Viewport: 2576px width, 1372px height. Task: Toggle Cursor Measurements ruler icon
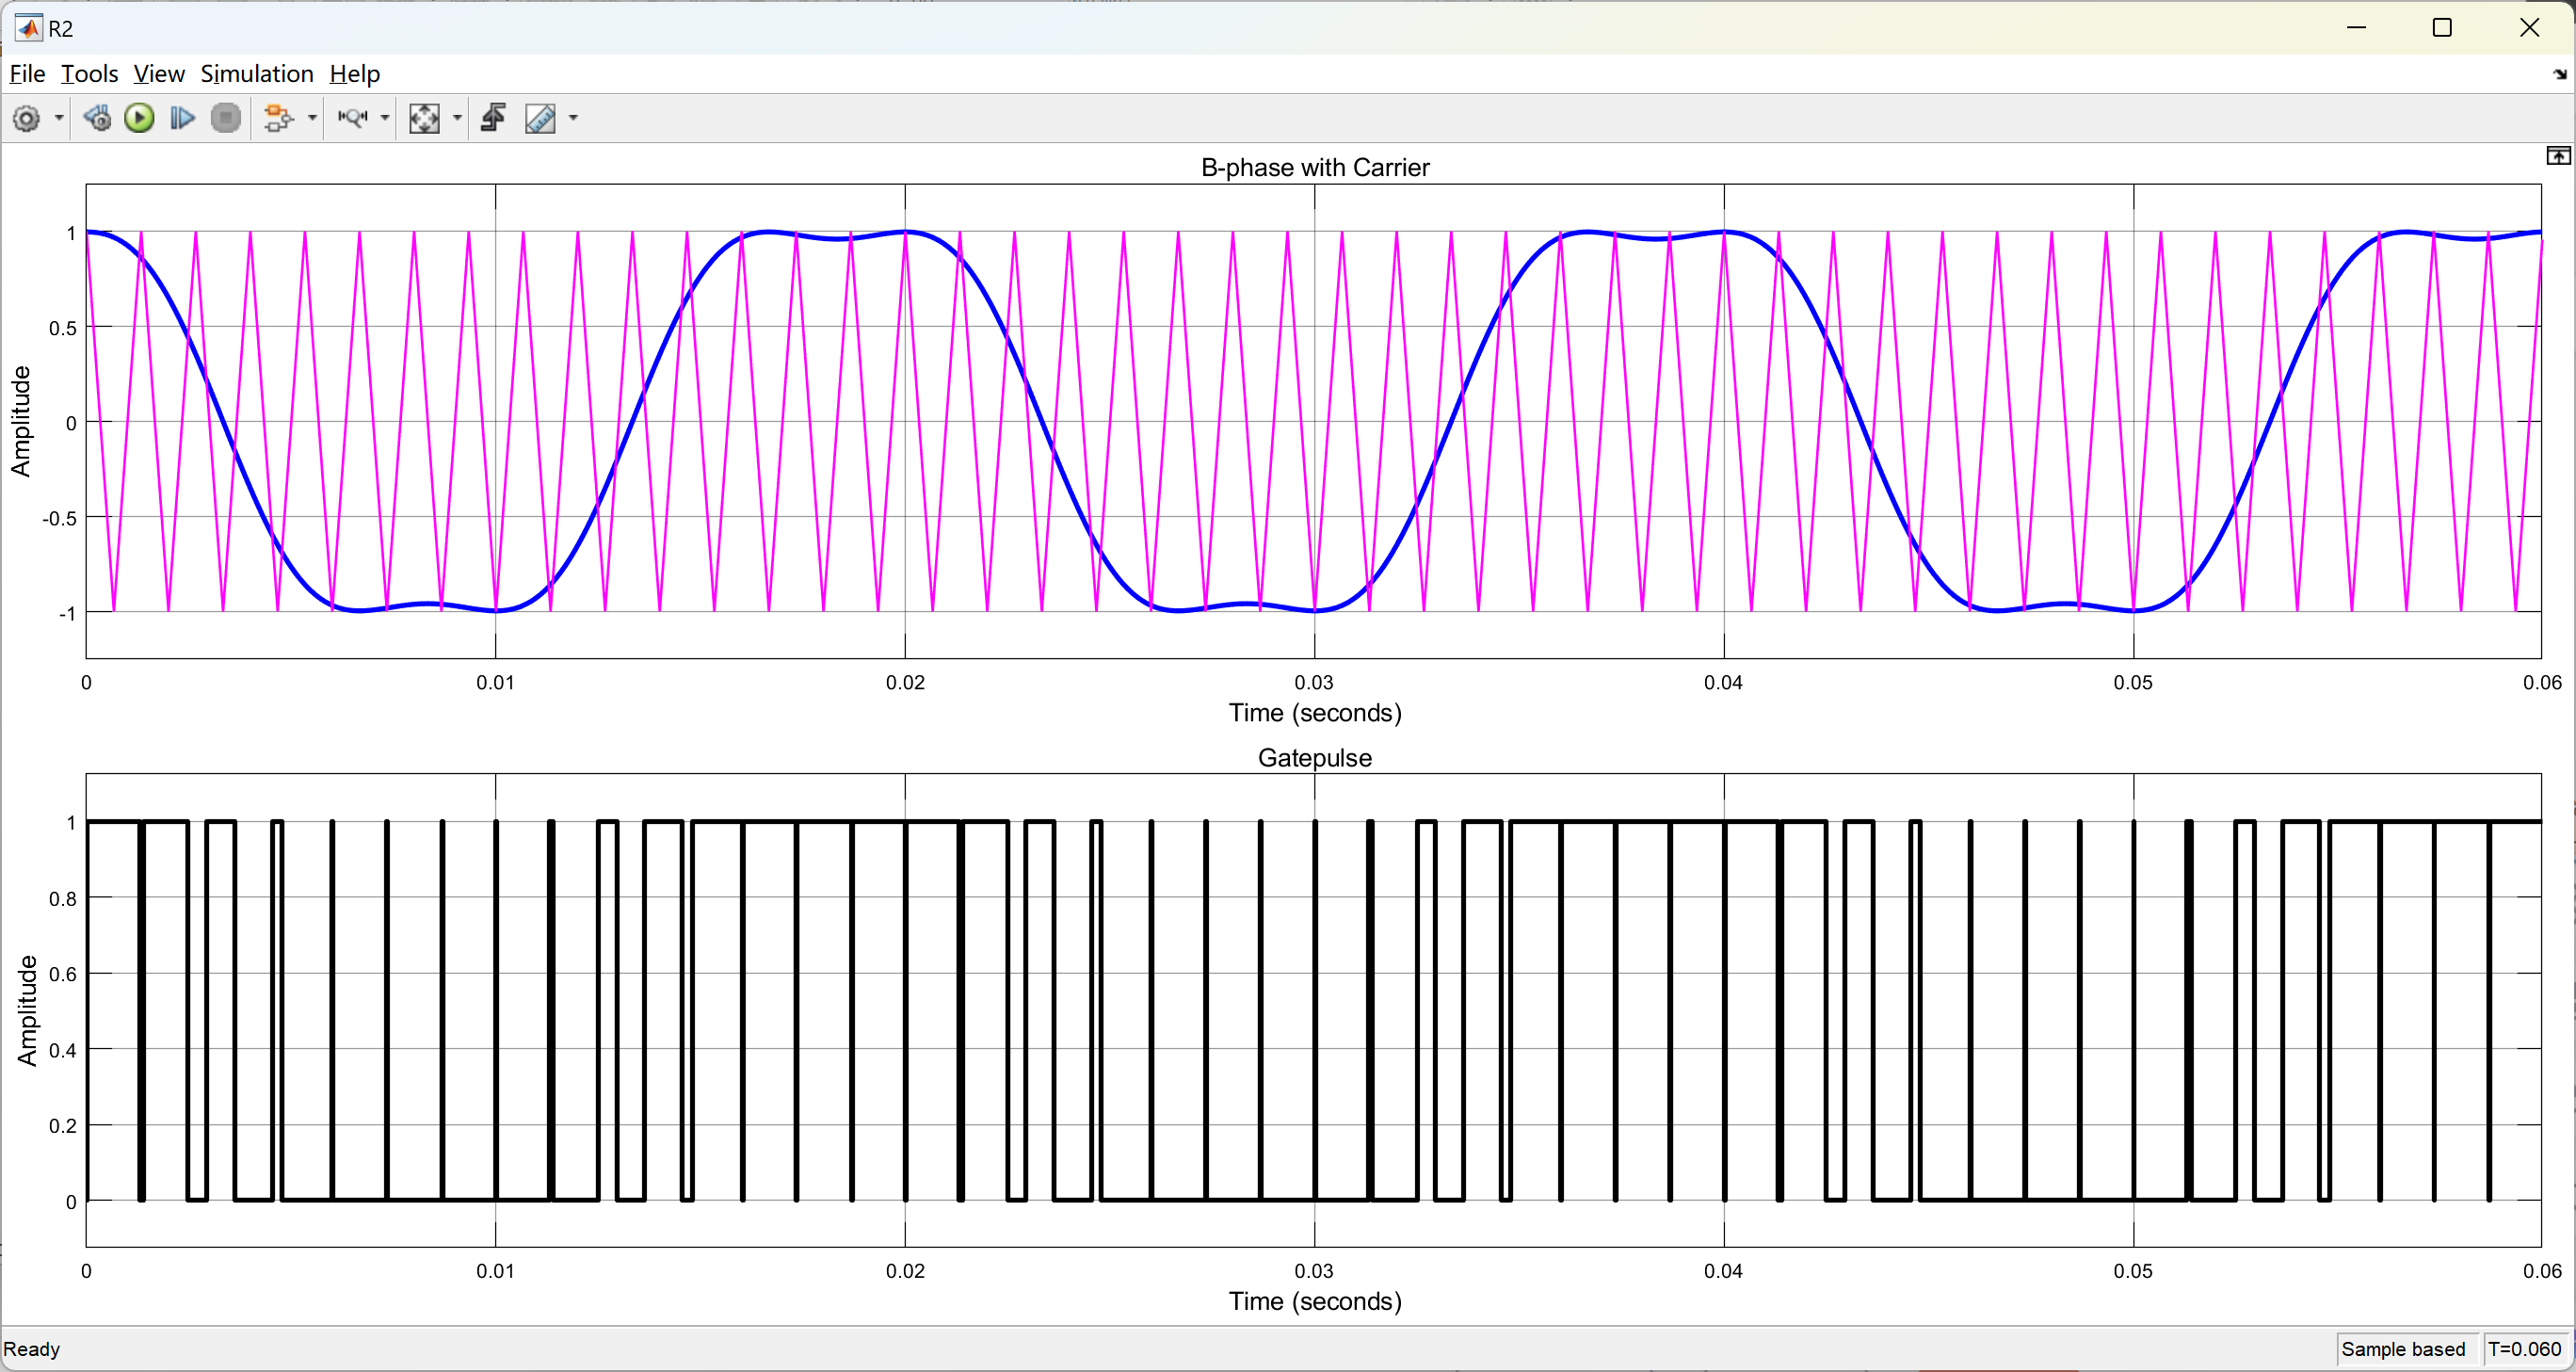click(541, 119)
